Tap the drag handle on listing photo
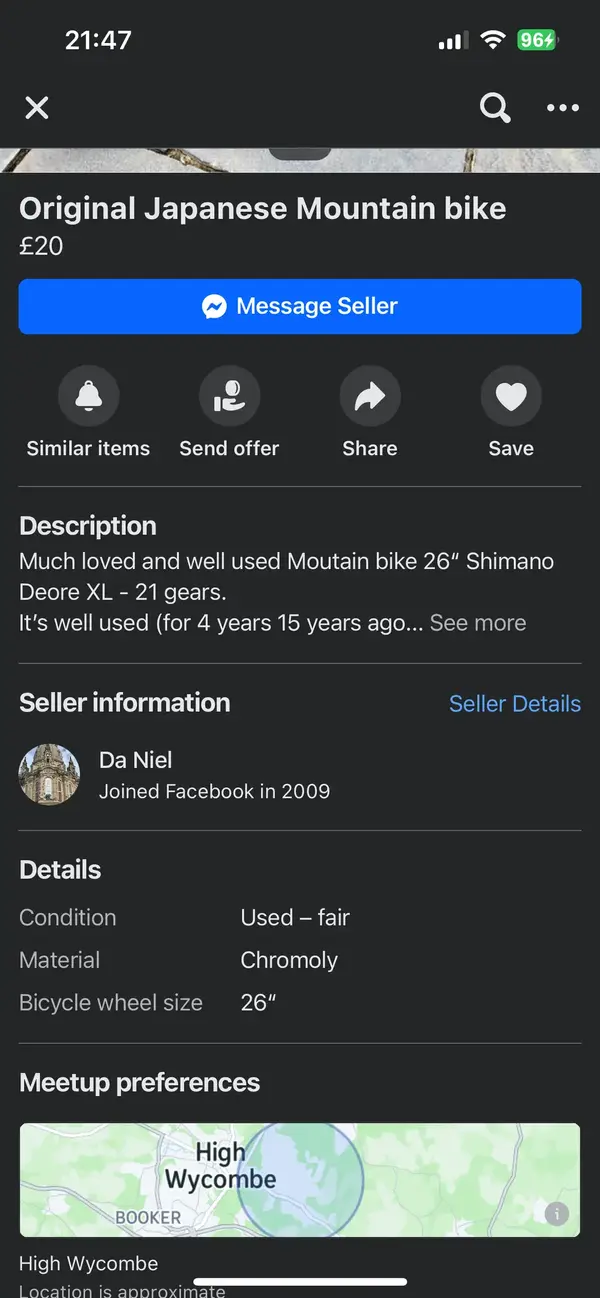This screenshot has width=600, height=1298. [x=300, y=153]
